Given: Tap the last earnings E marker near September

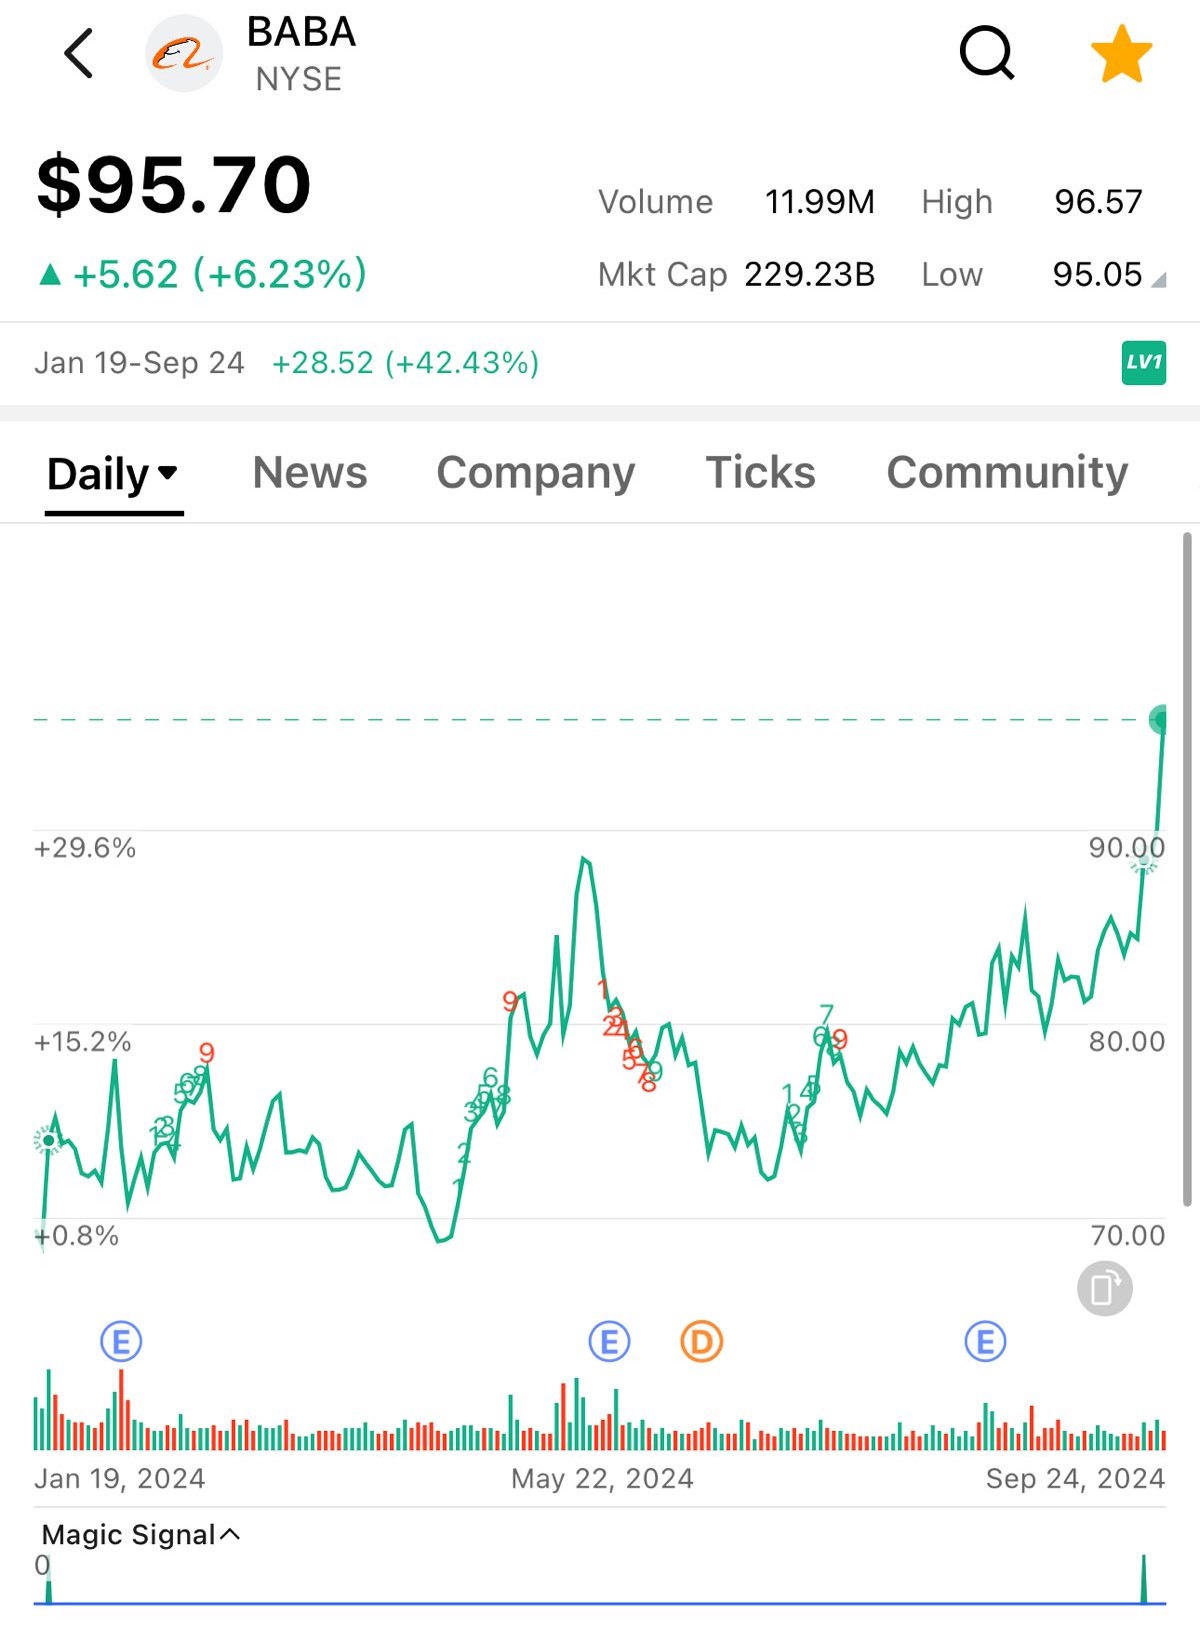Looking at the screenshot, I should 985,1342.
